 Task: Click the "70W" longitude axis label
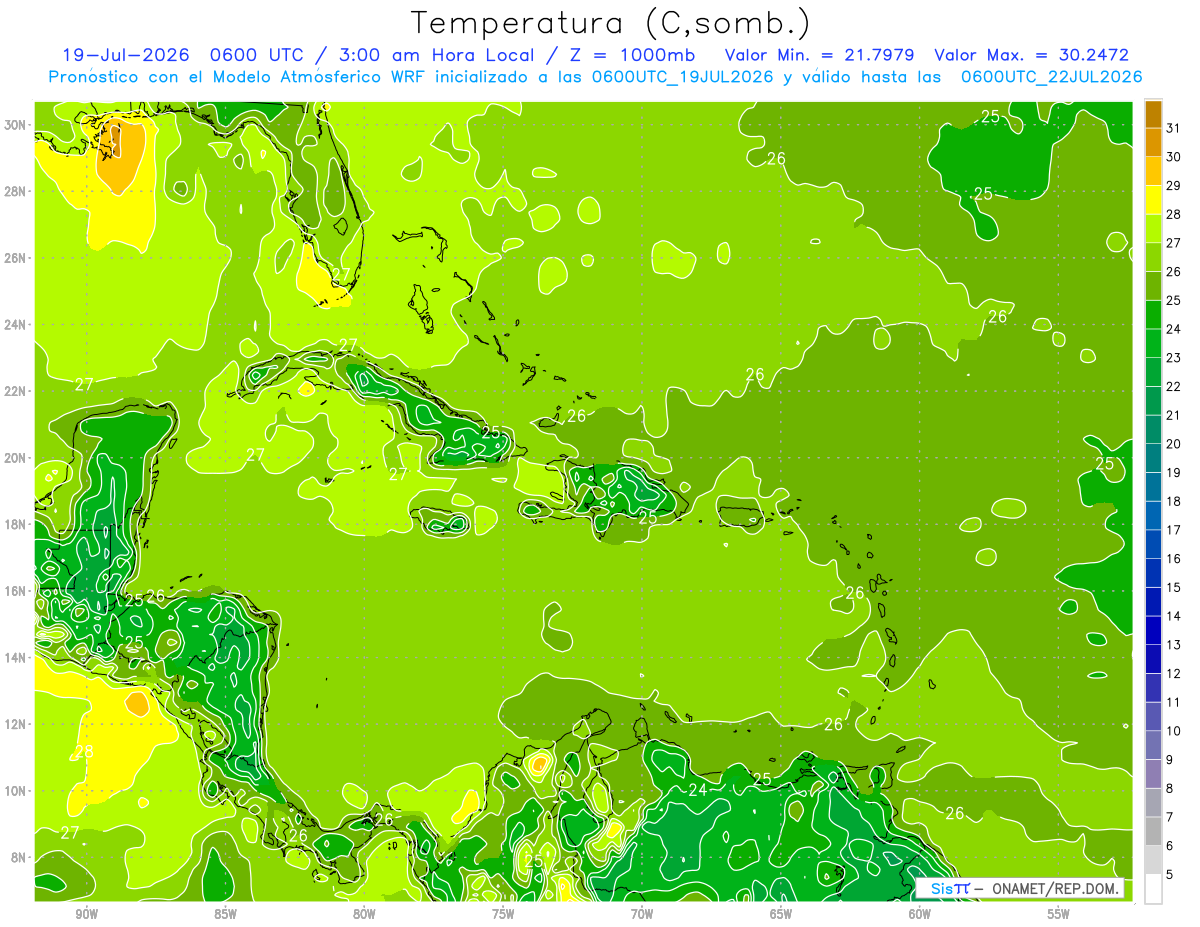[642, 914]
